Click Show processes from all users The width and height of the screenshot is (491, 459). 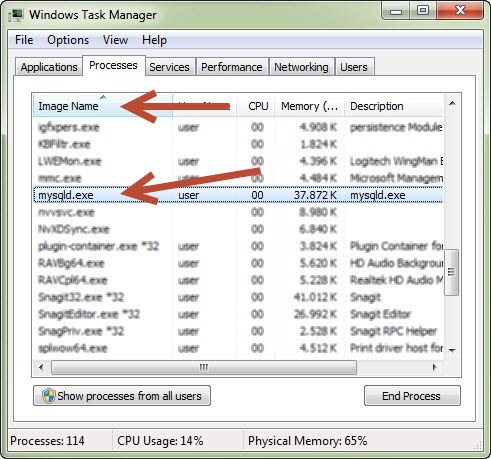(x=122, y=396)
